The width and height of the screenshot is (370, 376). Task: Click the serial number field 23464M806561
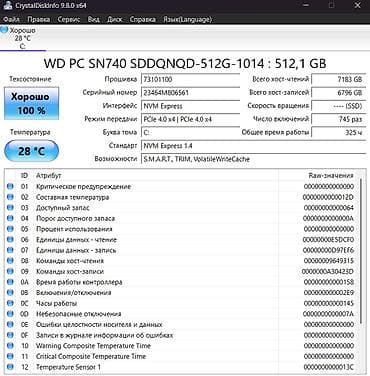coord(190,93)
